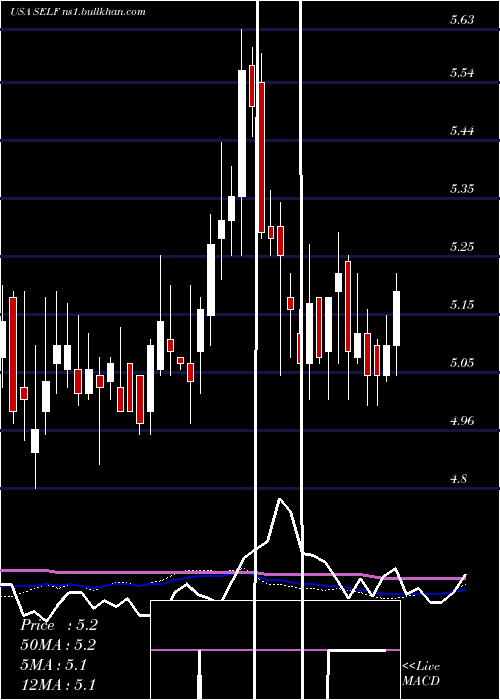Screen dimensions: 500x700
Task: Click the 5.05 price axis label
Action: pos(462,362)
